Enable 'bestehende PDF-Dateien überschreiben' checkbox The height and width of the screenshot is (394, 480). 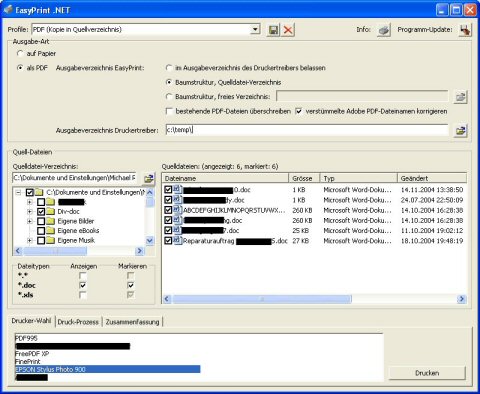[169, 111]
